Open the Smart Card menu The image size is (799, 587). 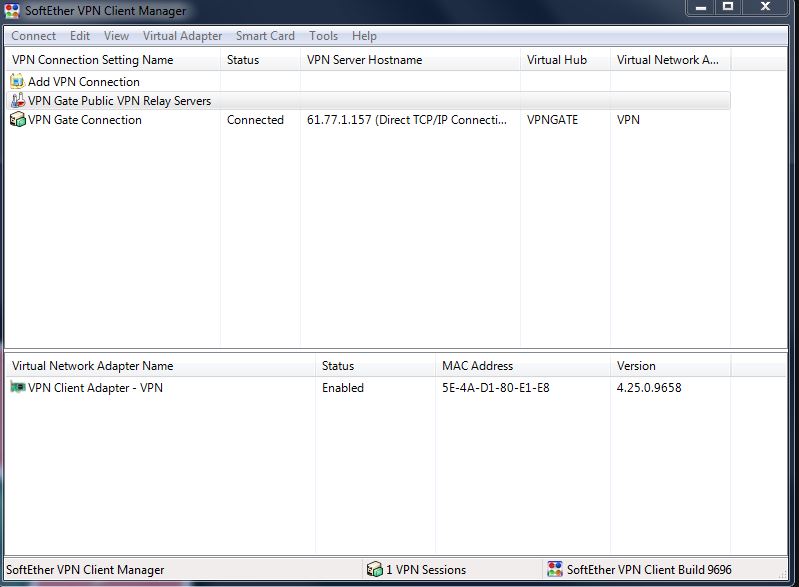click(265, 36)
